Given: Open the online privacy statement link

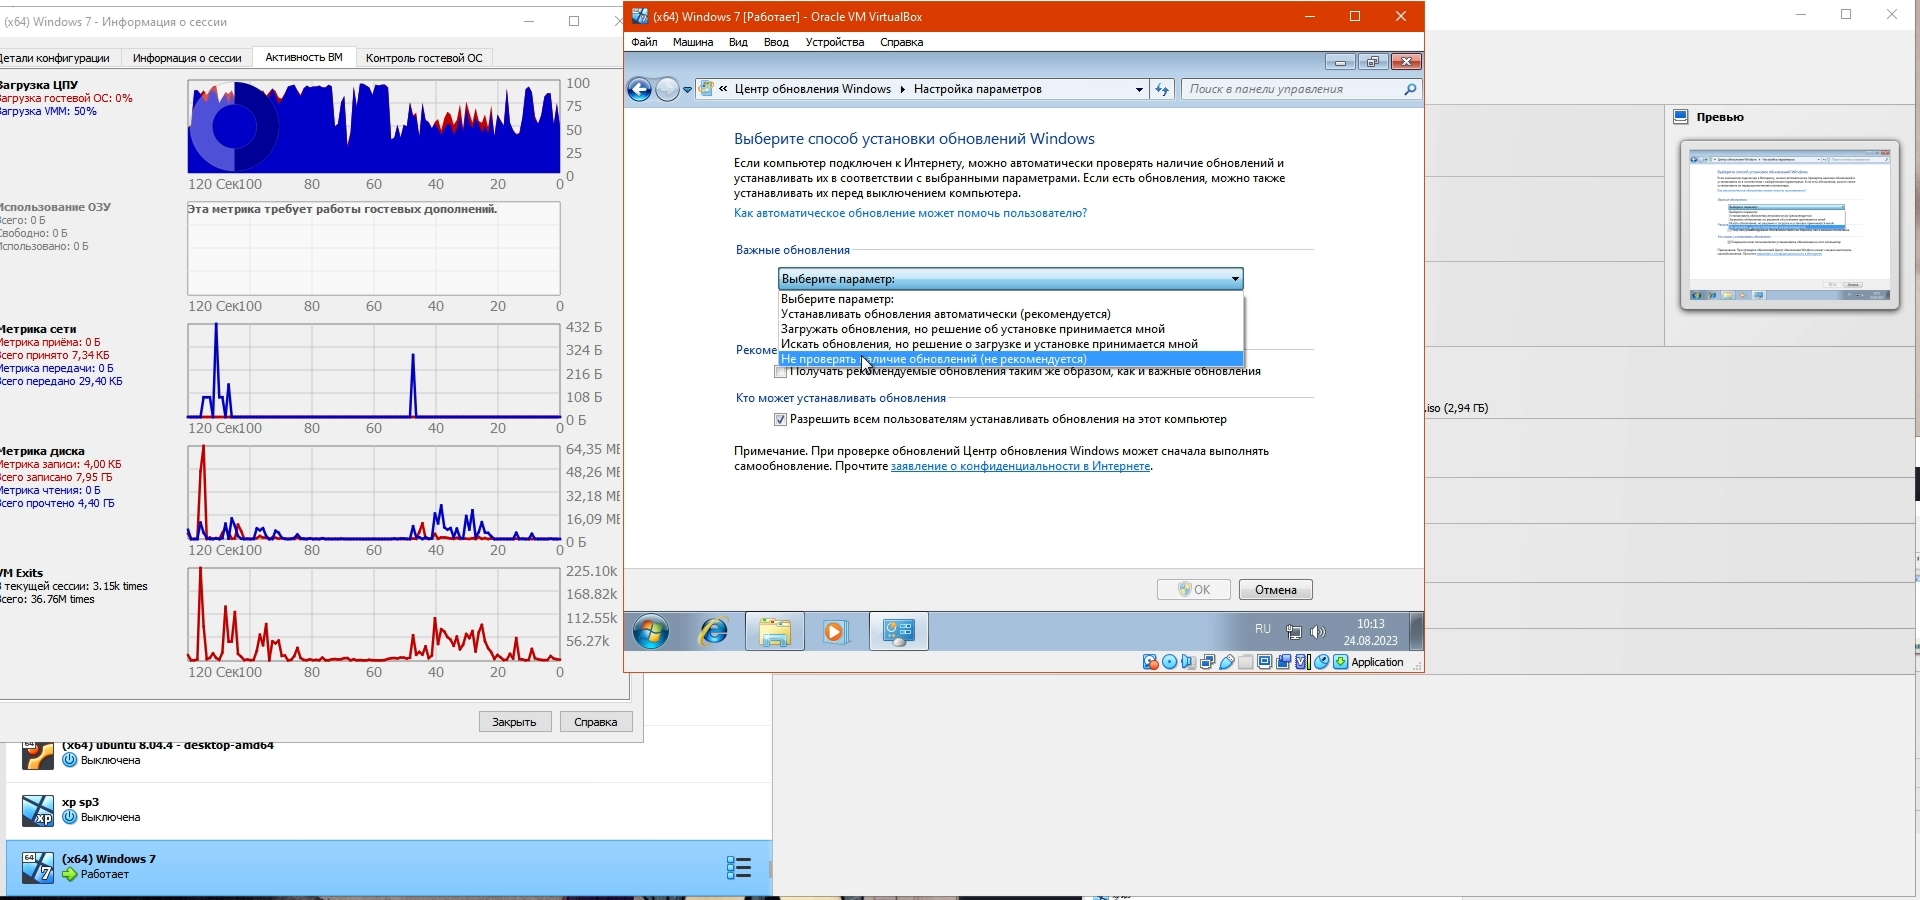Looking at the screenshot, I should 1020,467.
